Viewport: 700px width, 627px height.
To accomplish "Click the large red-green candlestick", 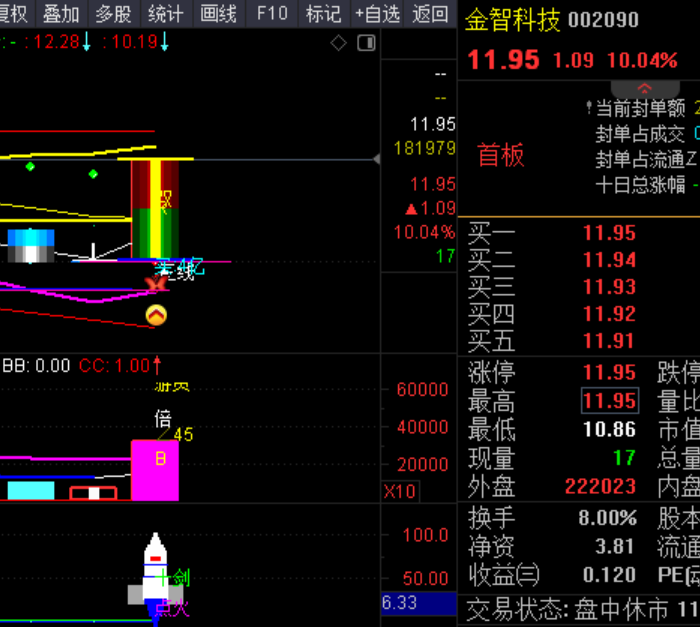I will (155, 208).
